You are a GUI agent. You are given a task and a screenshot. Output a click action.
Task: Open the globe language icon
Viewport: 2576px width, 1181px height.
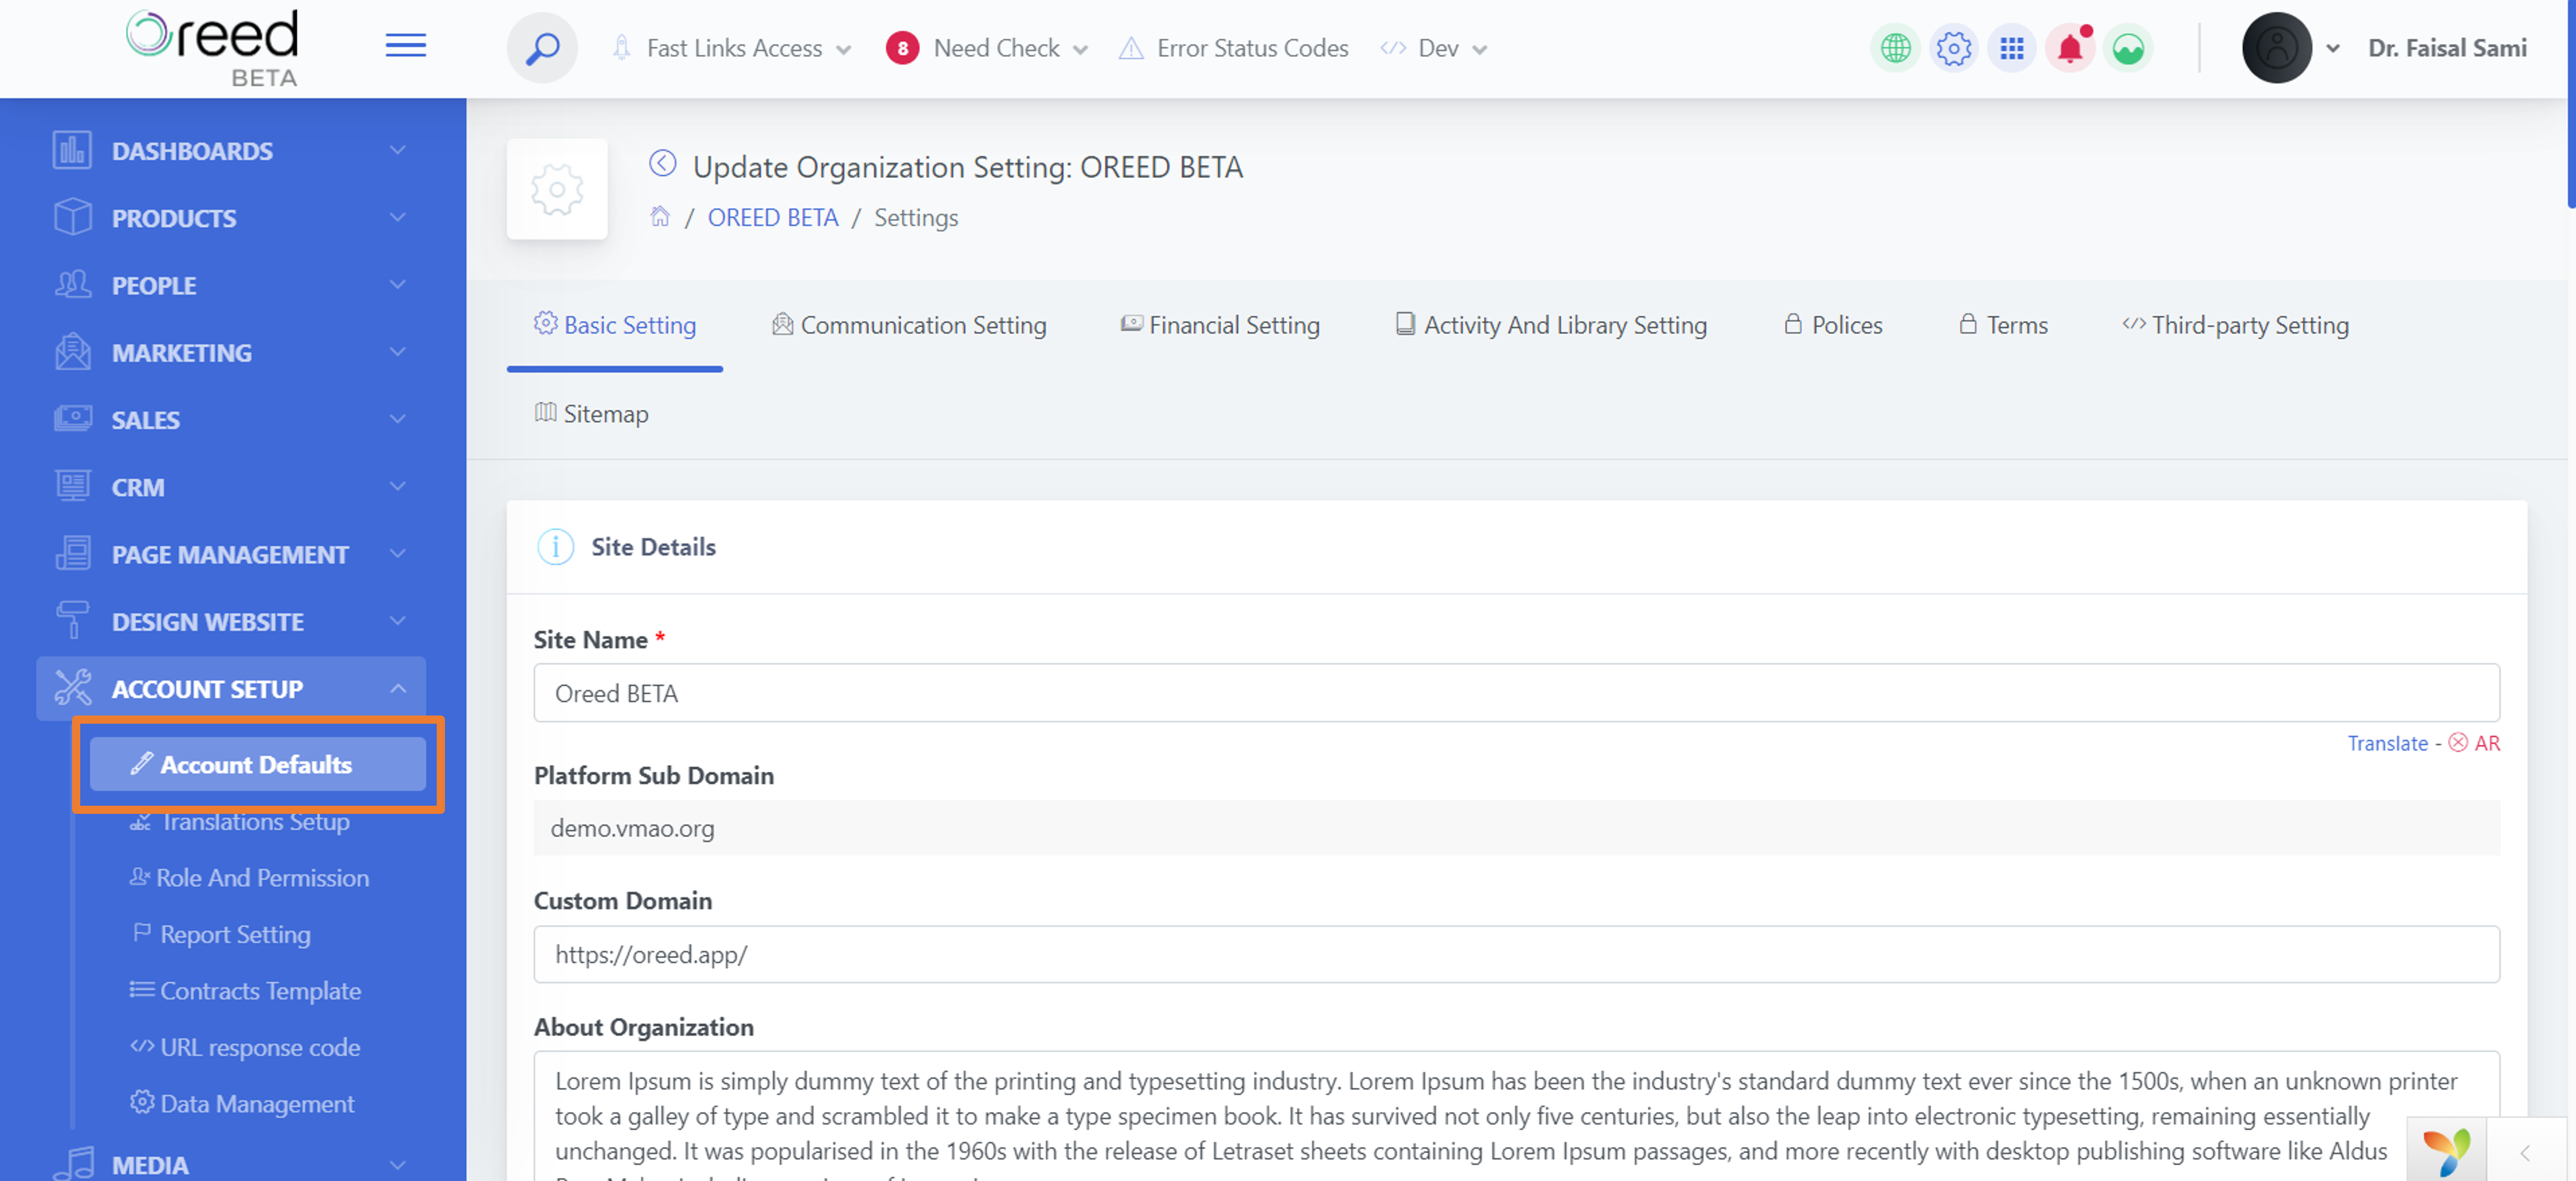(1895, 48)
